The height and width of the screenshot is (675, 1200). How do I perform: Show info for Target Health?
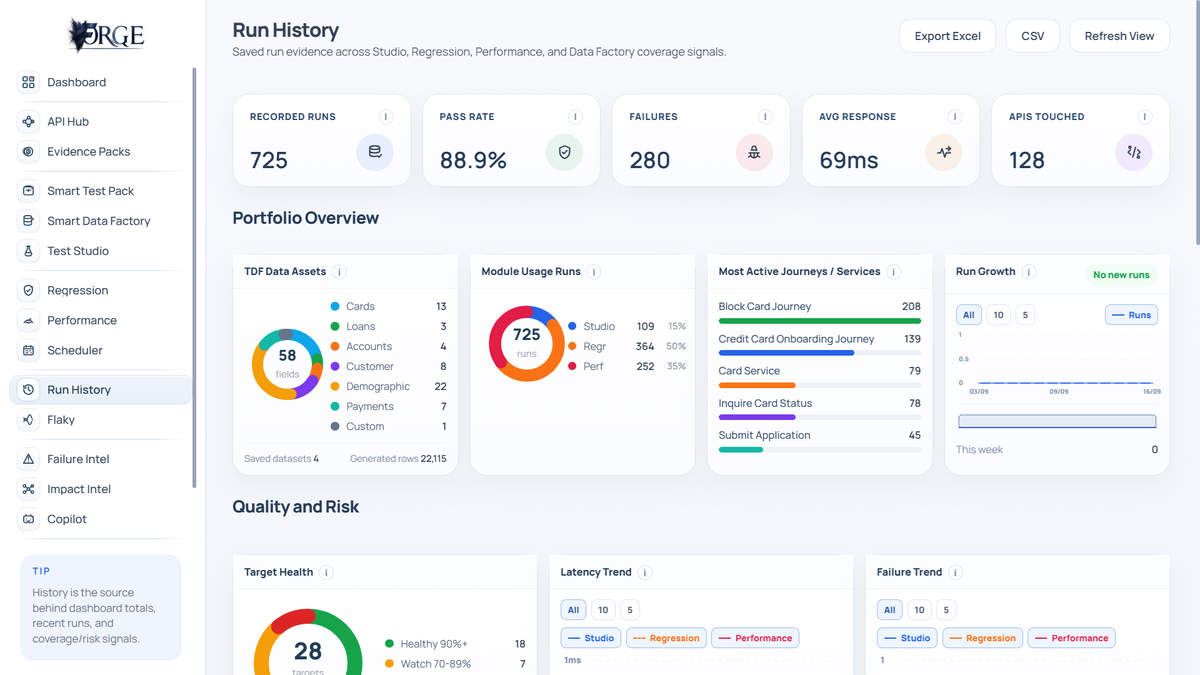coord(327,573)
